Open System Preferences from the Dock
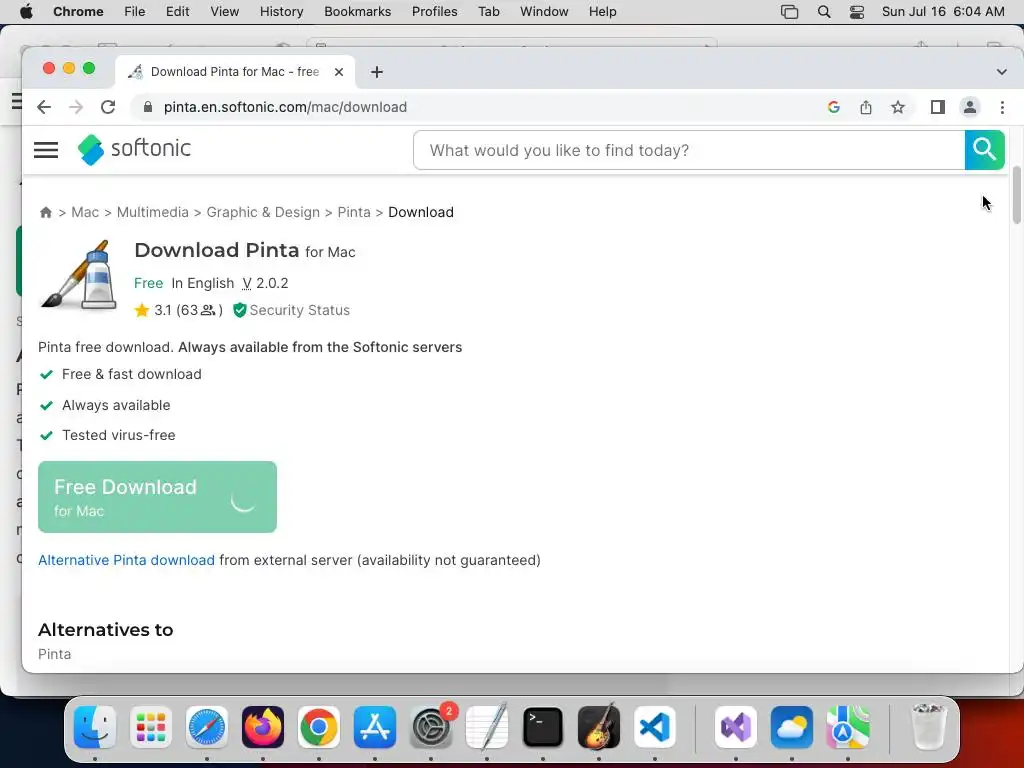1024x768 pixels. click(431, 727)
